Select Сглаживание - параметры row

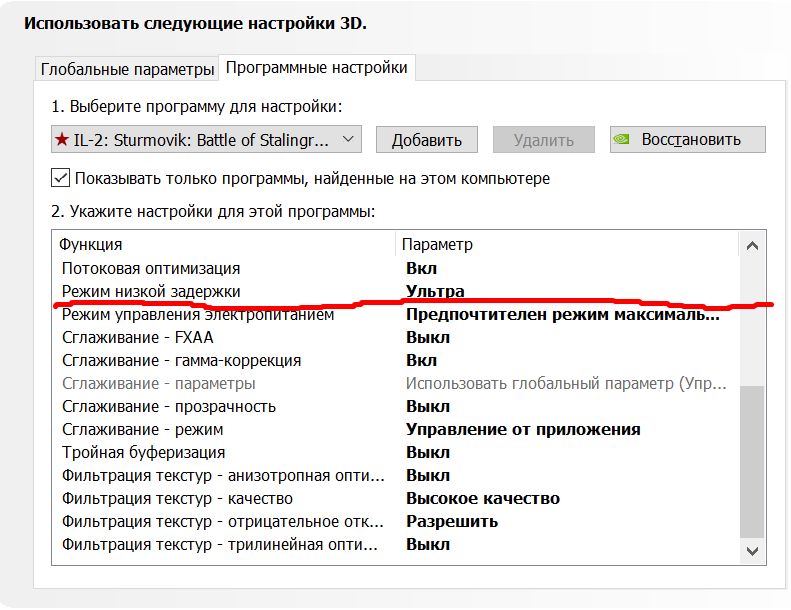[x=396, y=383]
